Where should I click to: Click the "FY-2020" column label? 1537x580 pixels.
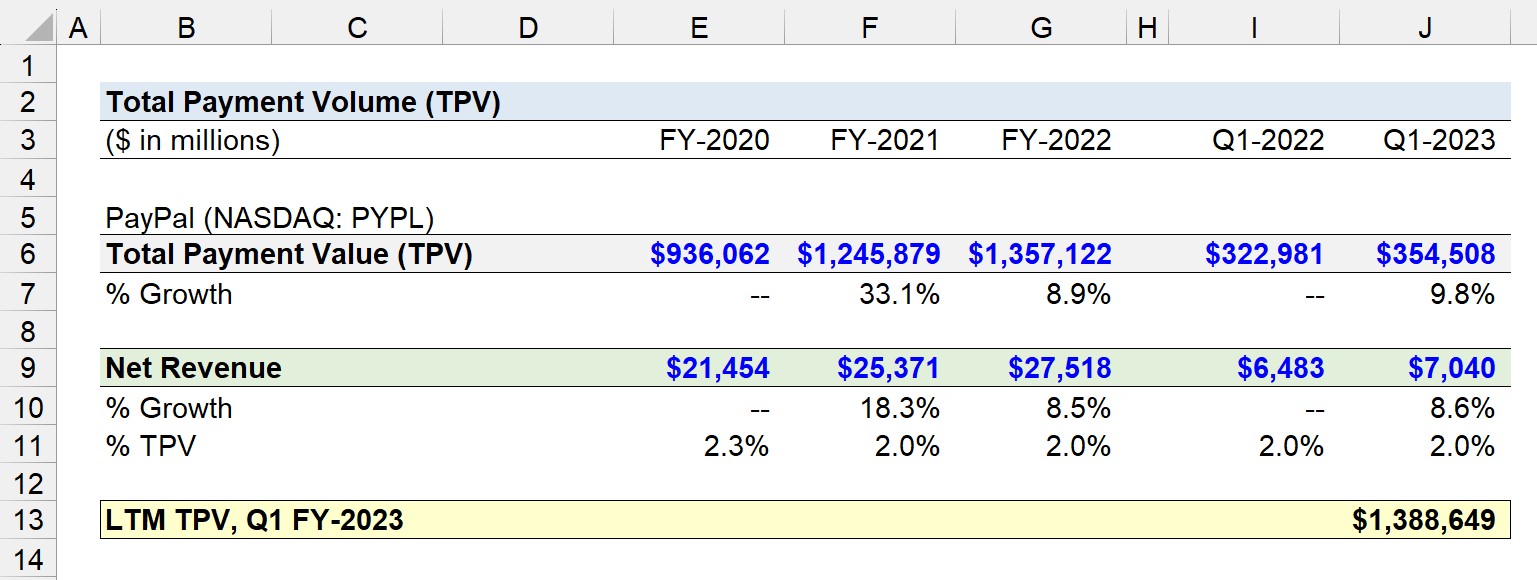coord(714,140)
